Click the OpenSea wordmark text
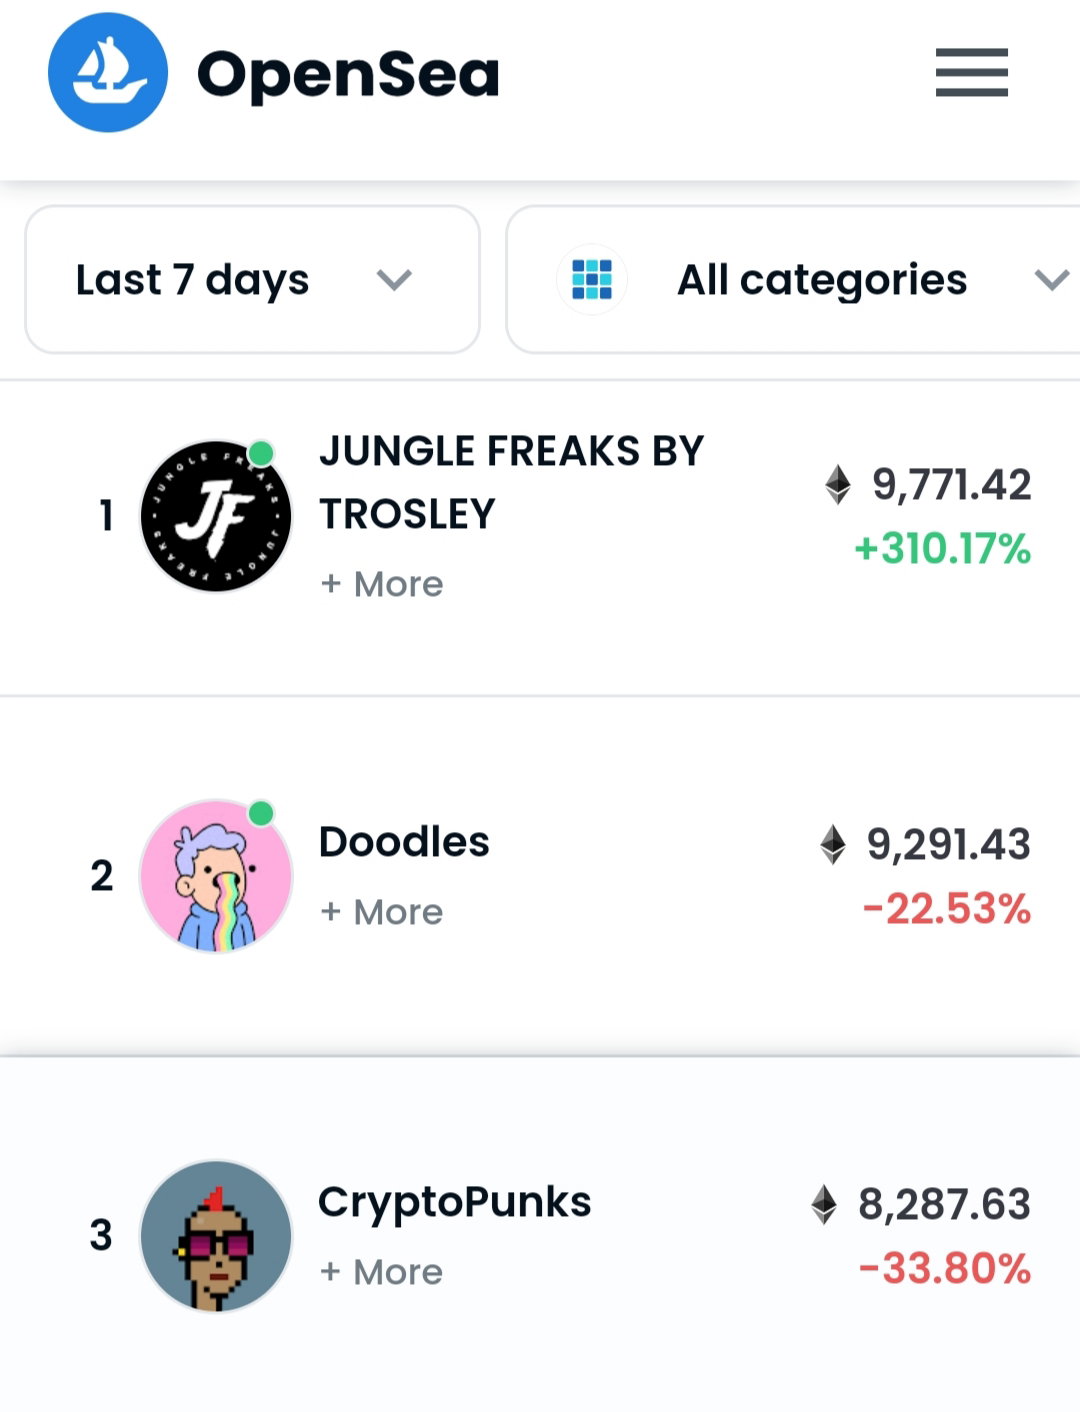This screenshot has height=1412, width=1080. click(348, 76)
